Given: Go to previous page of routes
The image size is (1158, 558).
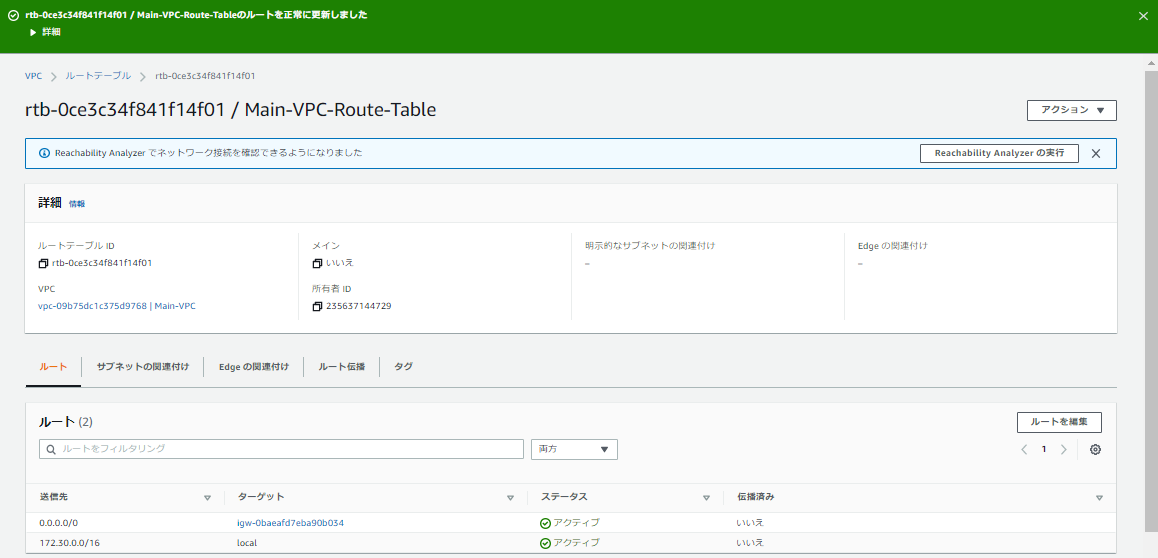Looking at the screenshot, I should (1024, 450).
